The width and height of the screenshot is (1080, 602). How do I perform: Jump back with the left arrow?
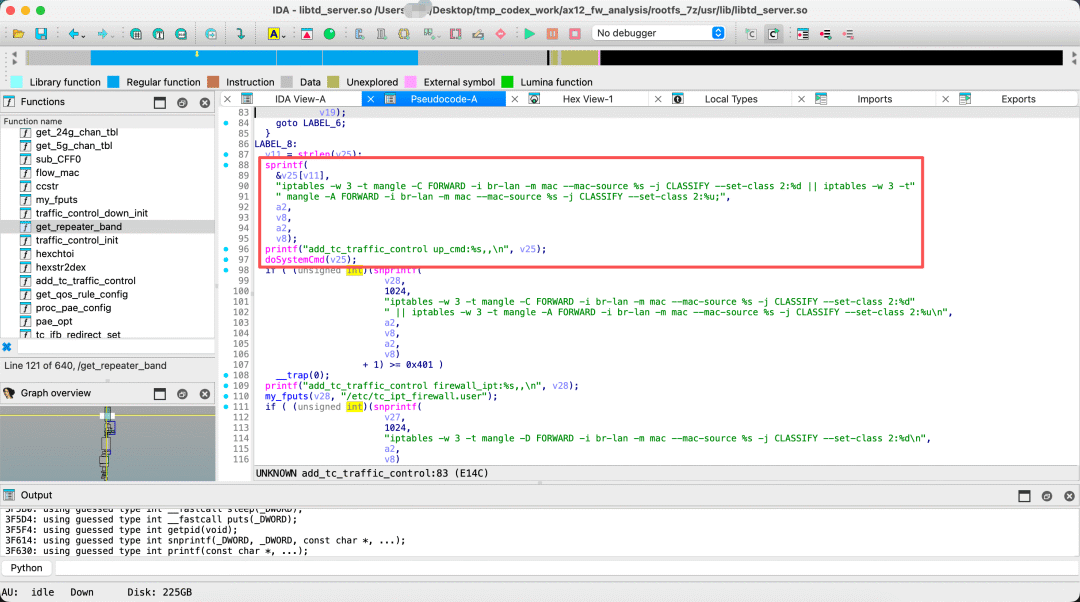click(x=72, y=33)
